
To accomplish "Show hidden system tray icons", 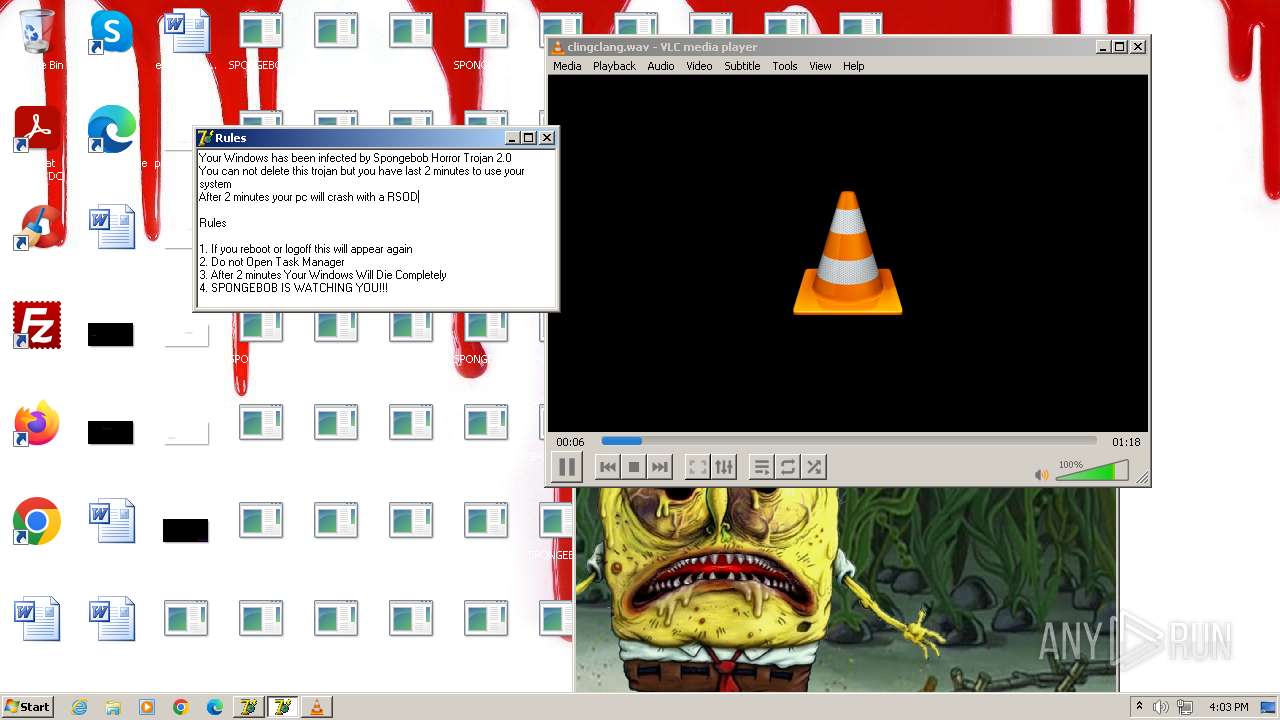I will [x=1139, y=707].
